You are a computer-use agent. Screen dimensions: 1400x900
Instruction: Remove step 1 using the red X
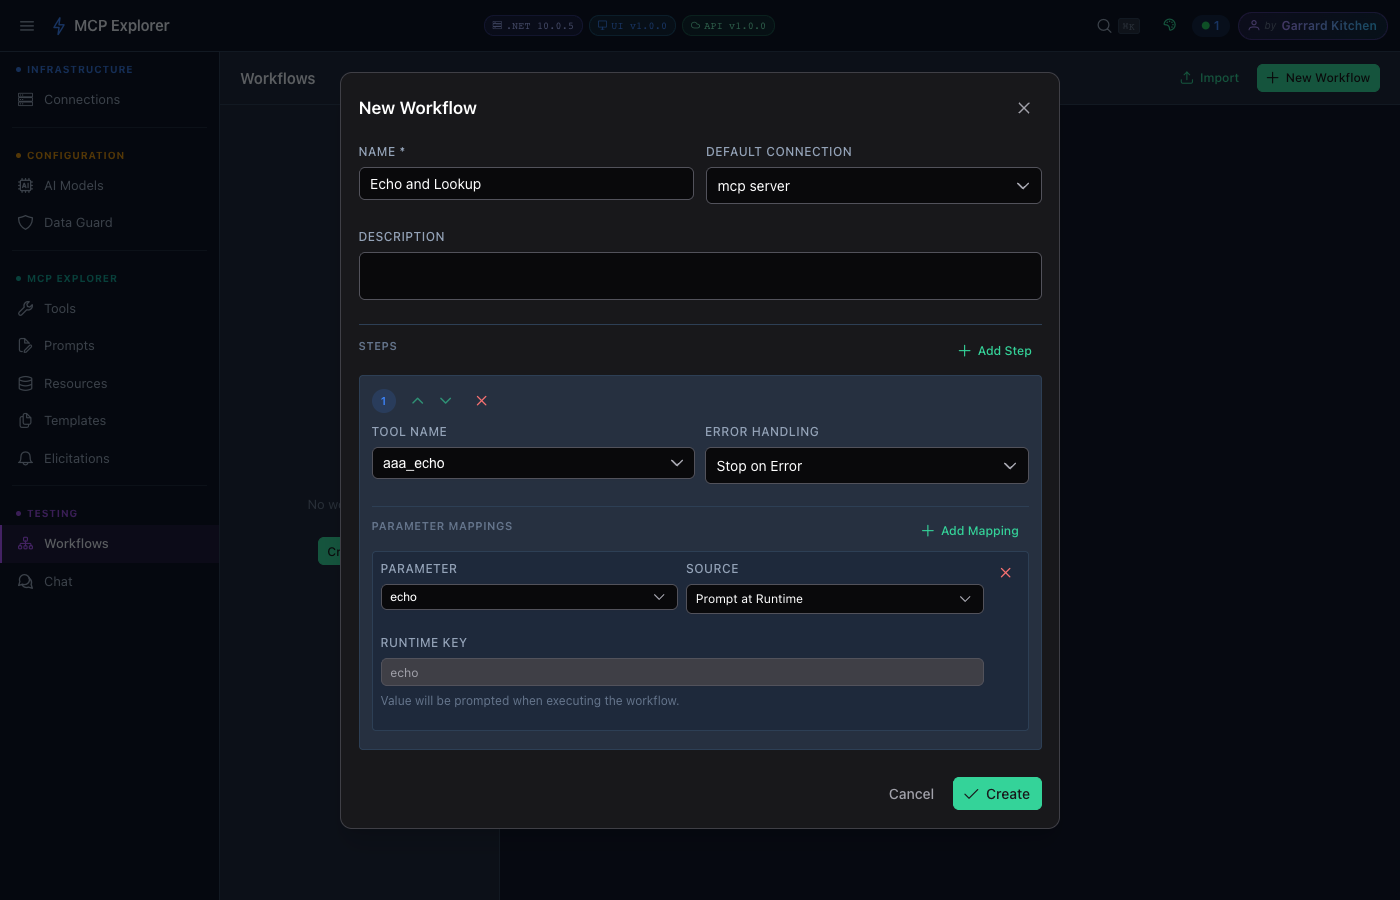click(x=481, y=400)
